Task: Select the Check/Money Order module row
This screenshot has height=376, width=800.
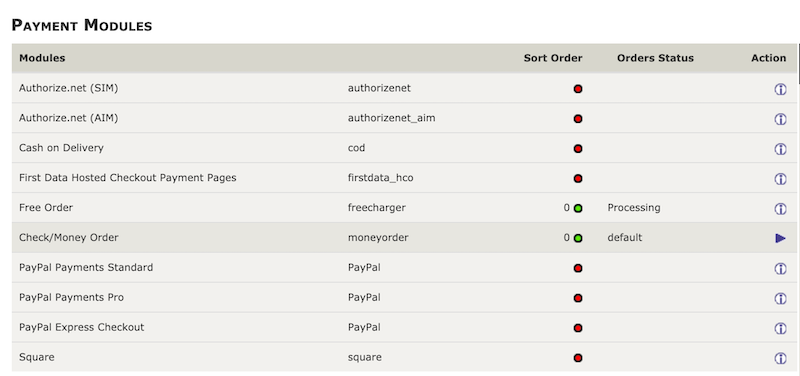Action: point(403,238)
